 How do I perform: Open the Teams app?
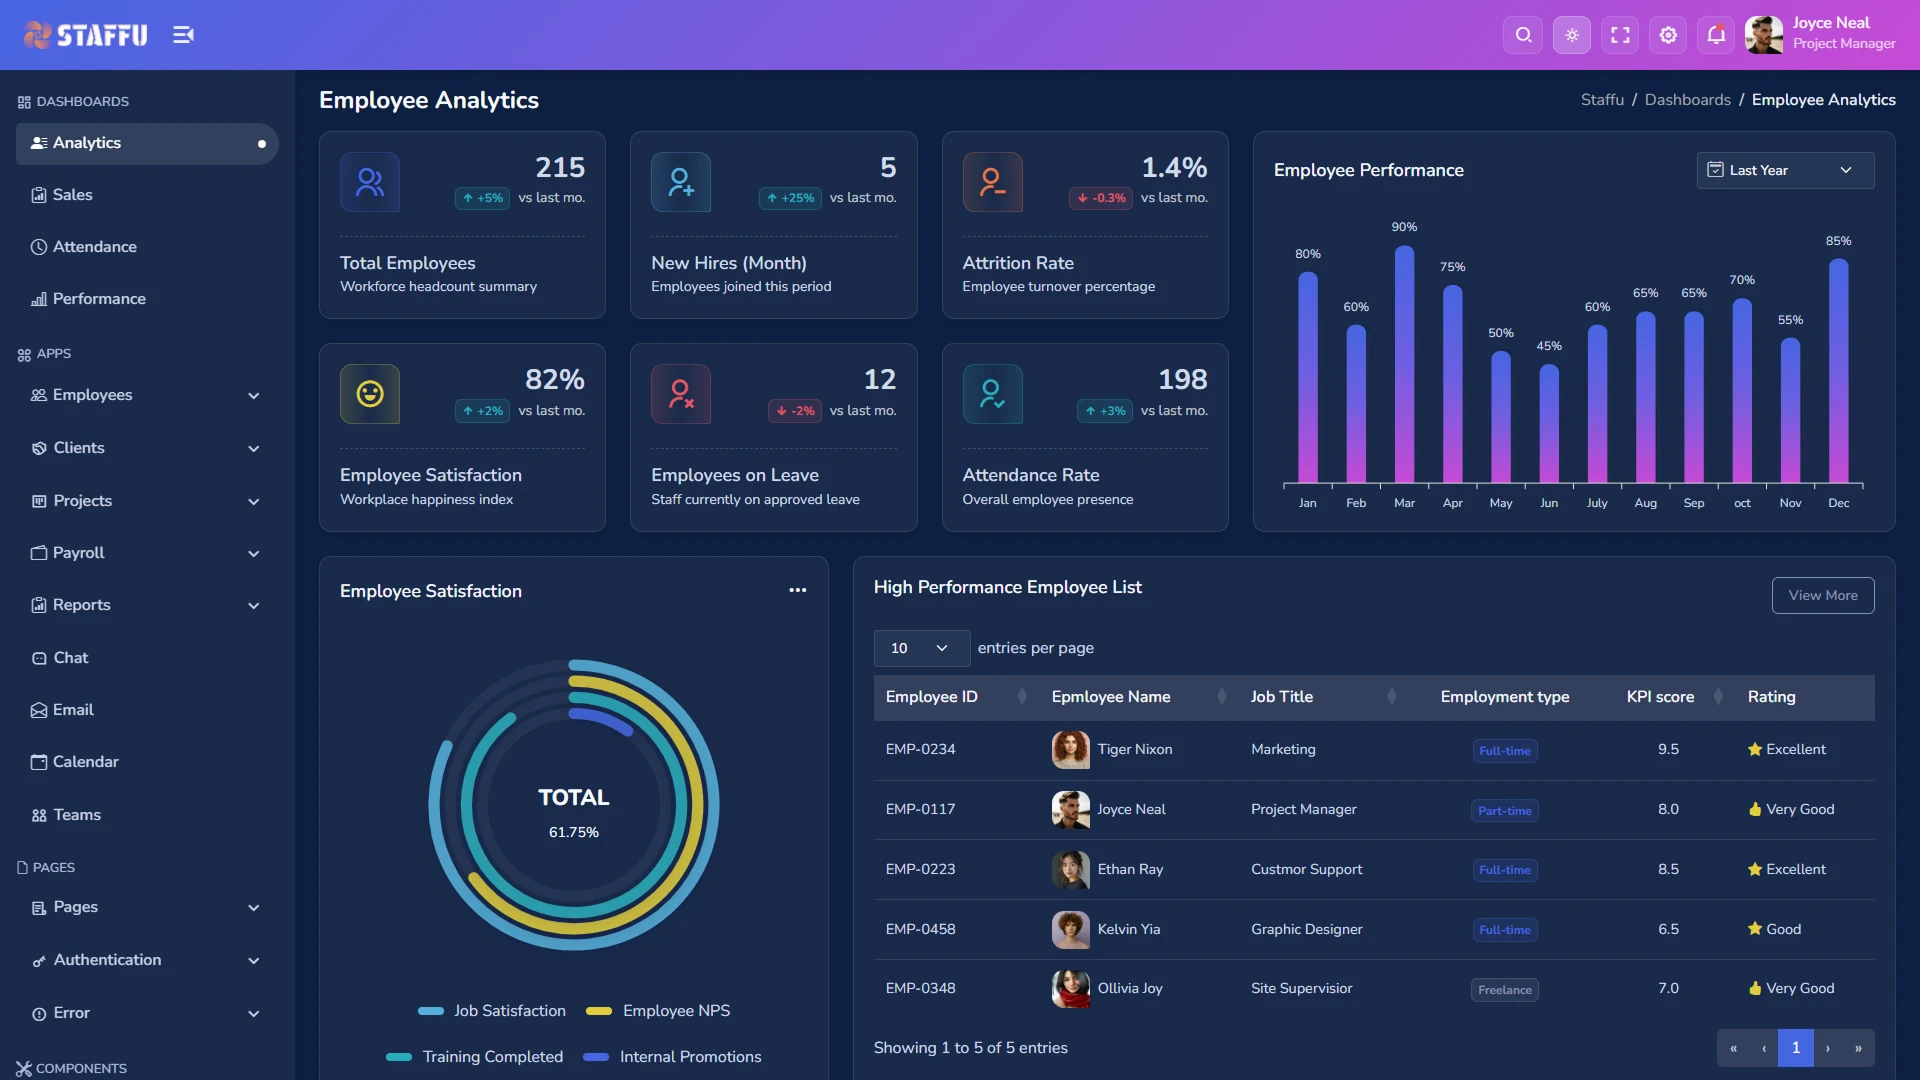pyautogui.click(x=147, y=815)
